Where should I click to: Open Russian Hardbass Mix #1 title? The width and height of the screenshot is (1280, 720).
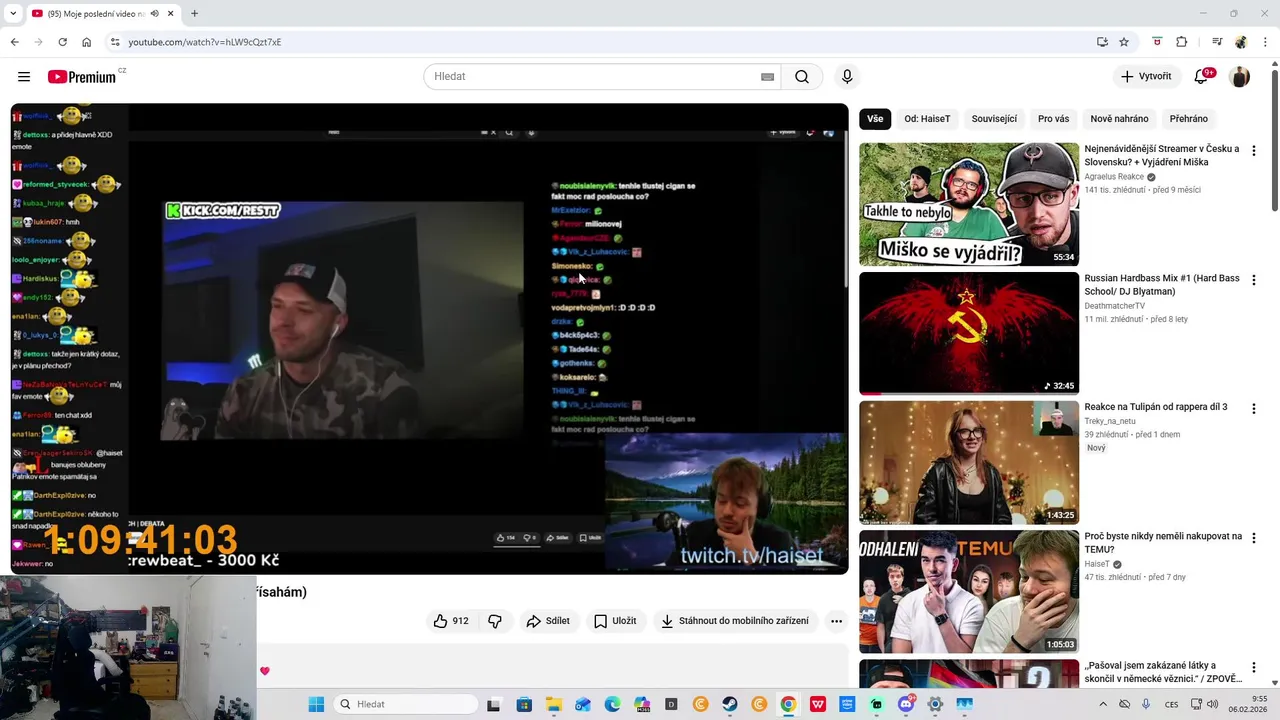click(x=1162, y=285)
